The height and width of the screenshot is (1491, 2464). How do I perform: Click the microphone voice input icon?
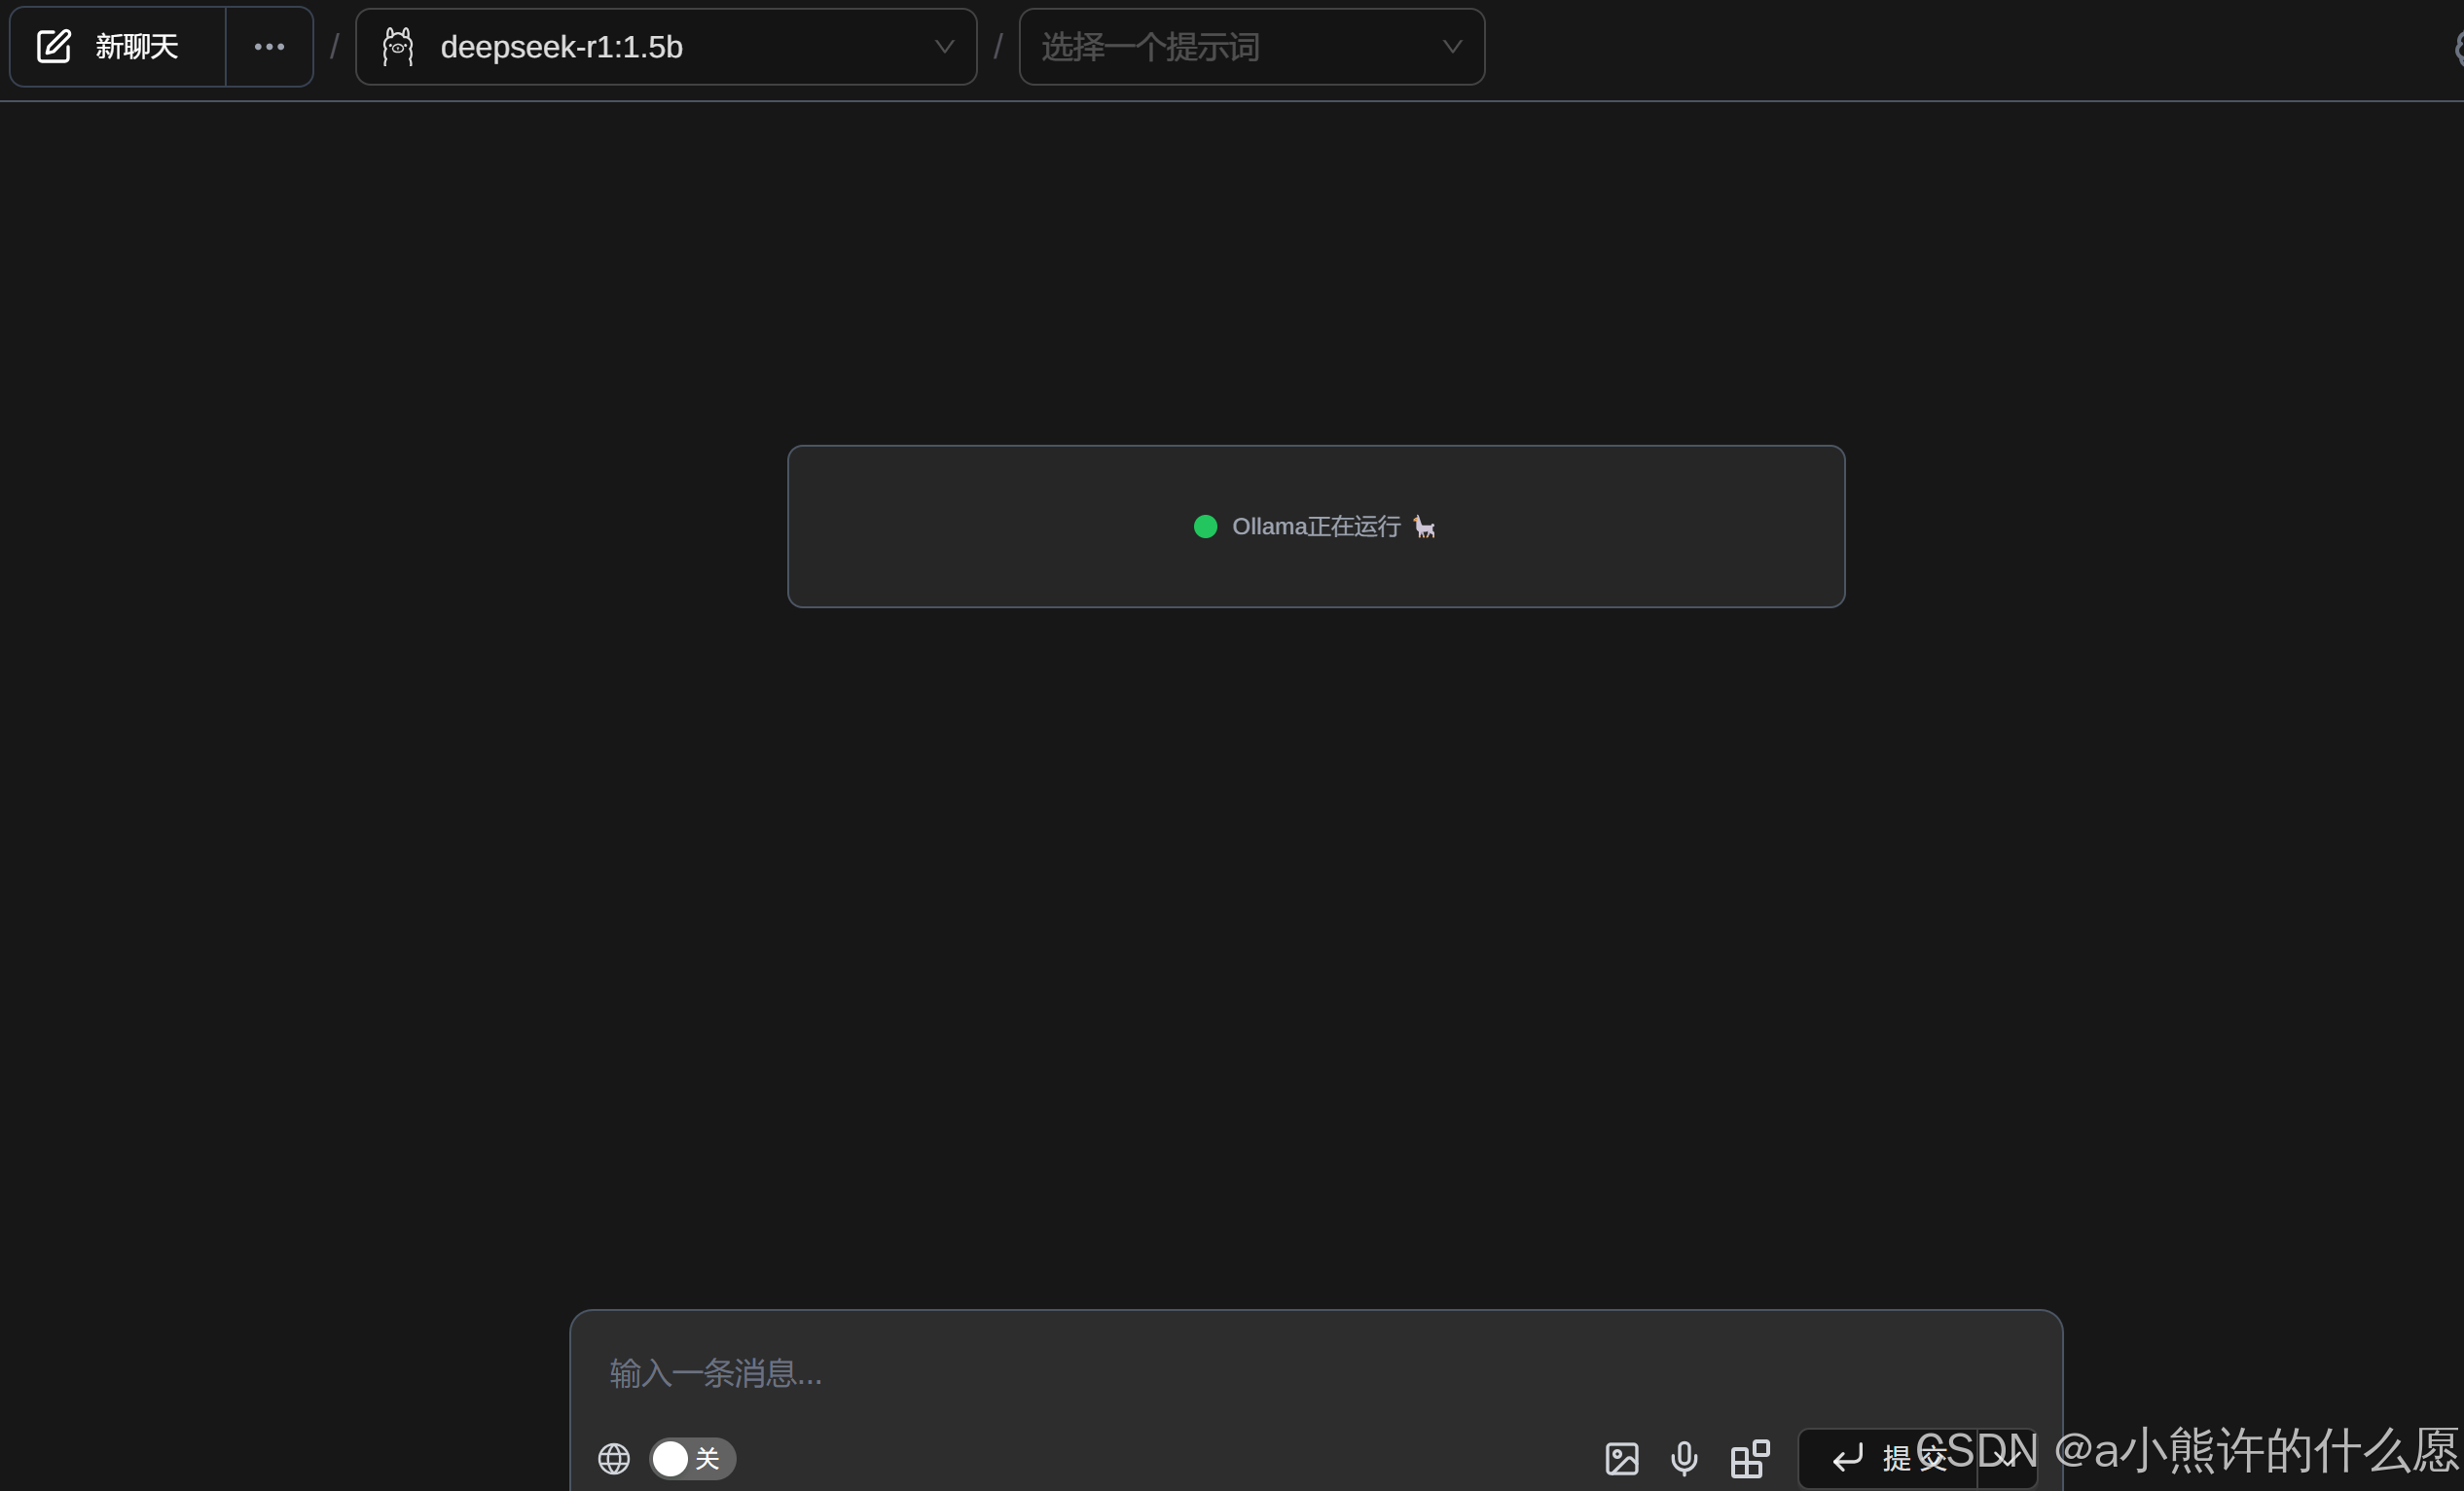coord(1684,1458)
